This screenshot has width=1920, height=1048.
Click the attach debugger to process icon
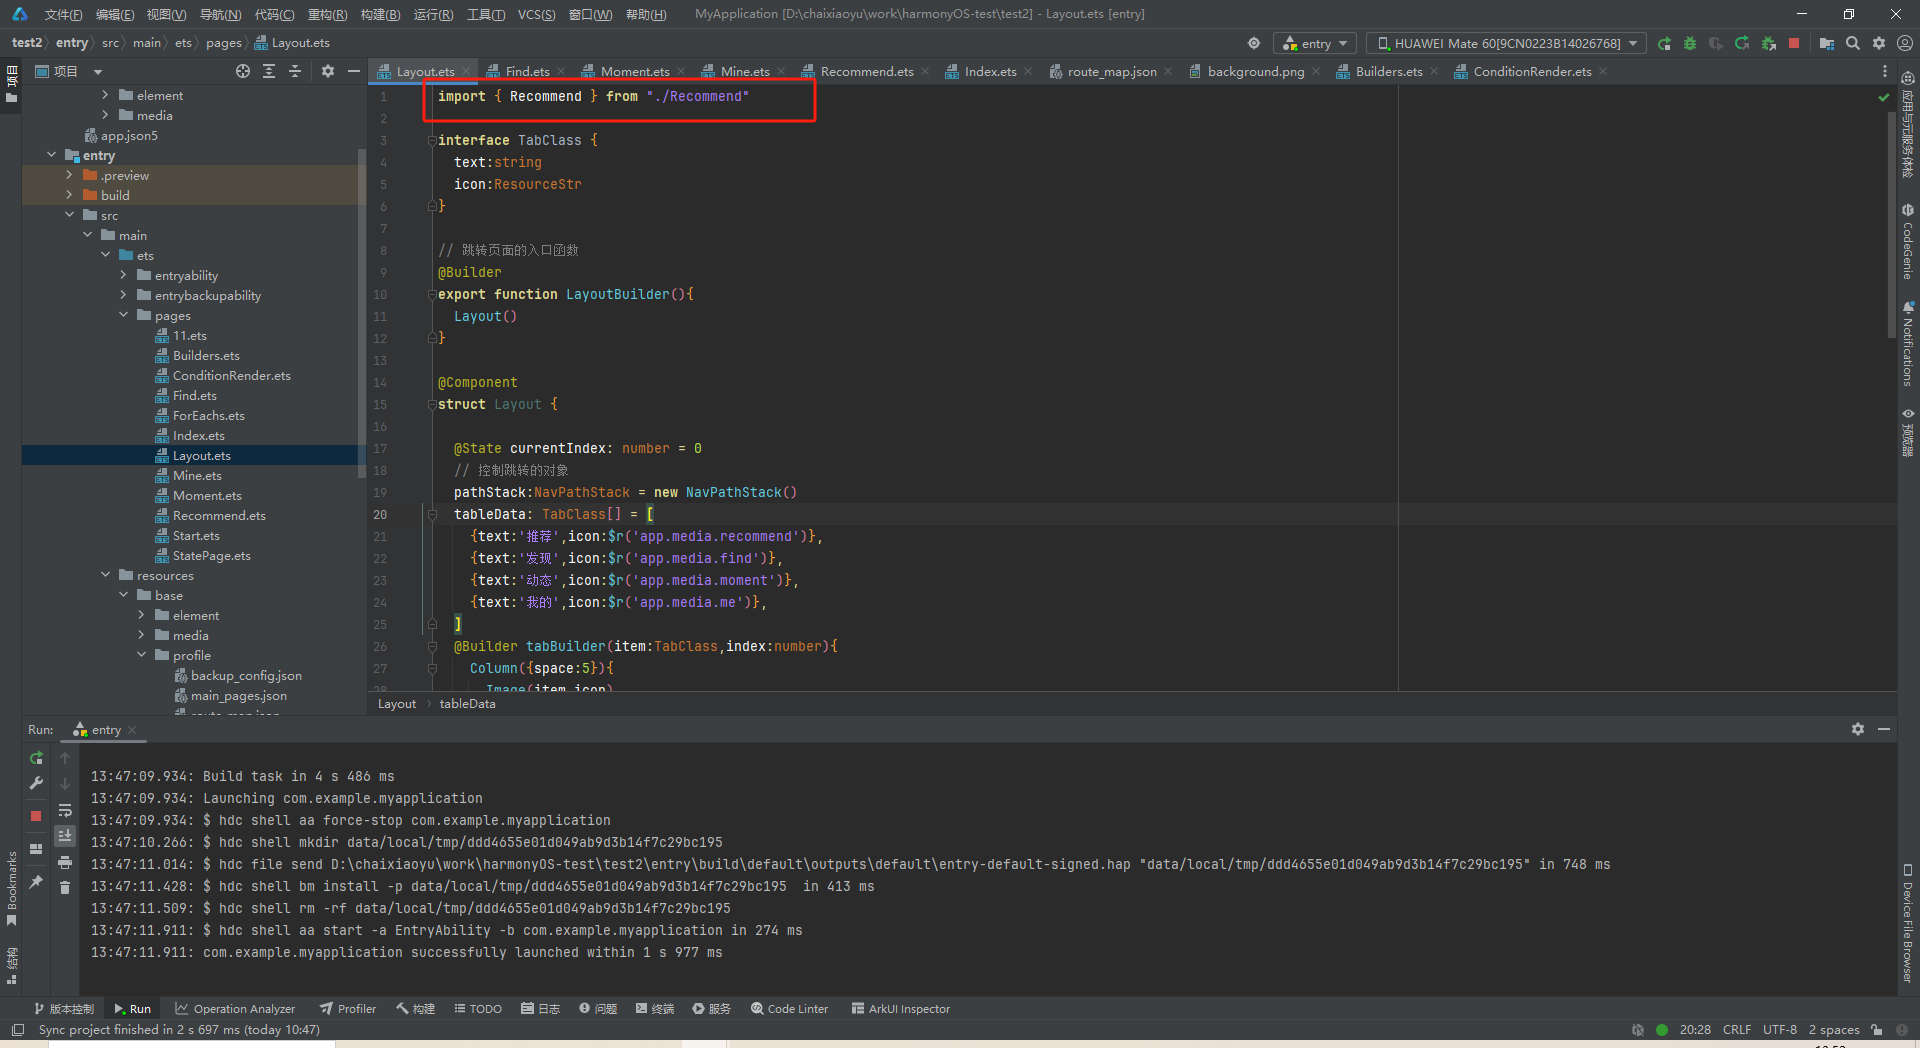(x=1769, y=43)
